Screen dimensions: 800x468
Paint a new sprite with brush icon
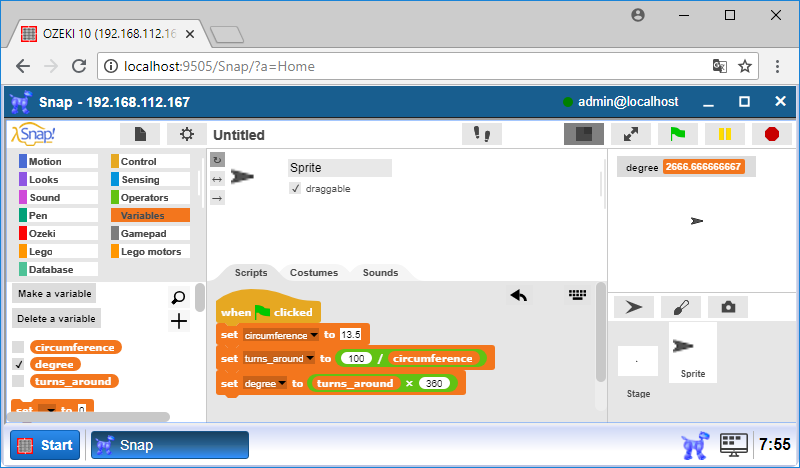[x=681, y=307]
